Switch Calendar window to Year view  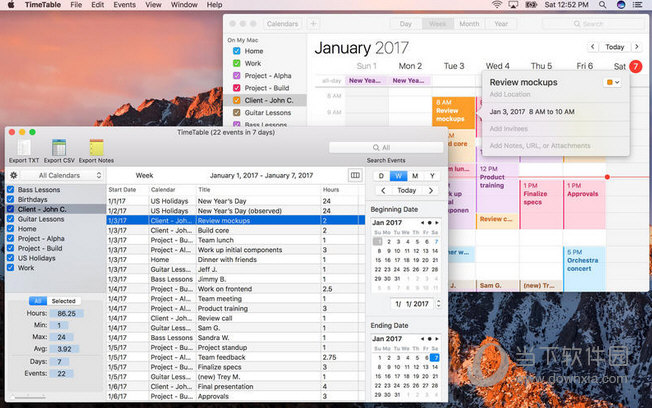[501, 24]
